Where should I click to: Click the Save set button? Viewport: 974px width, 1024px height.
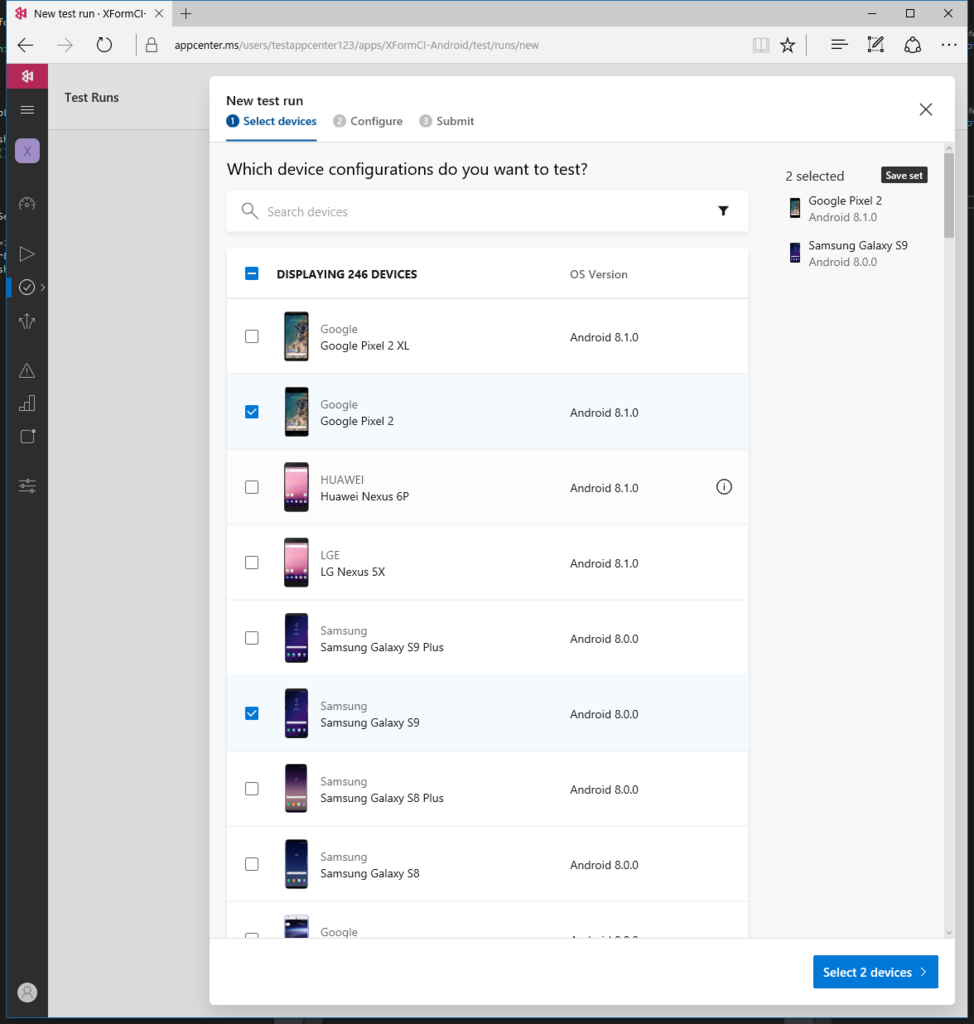click(904, 175)
